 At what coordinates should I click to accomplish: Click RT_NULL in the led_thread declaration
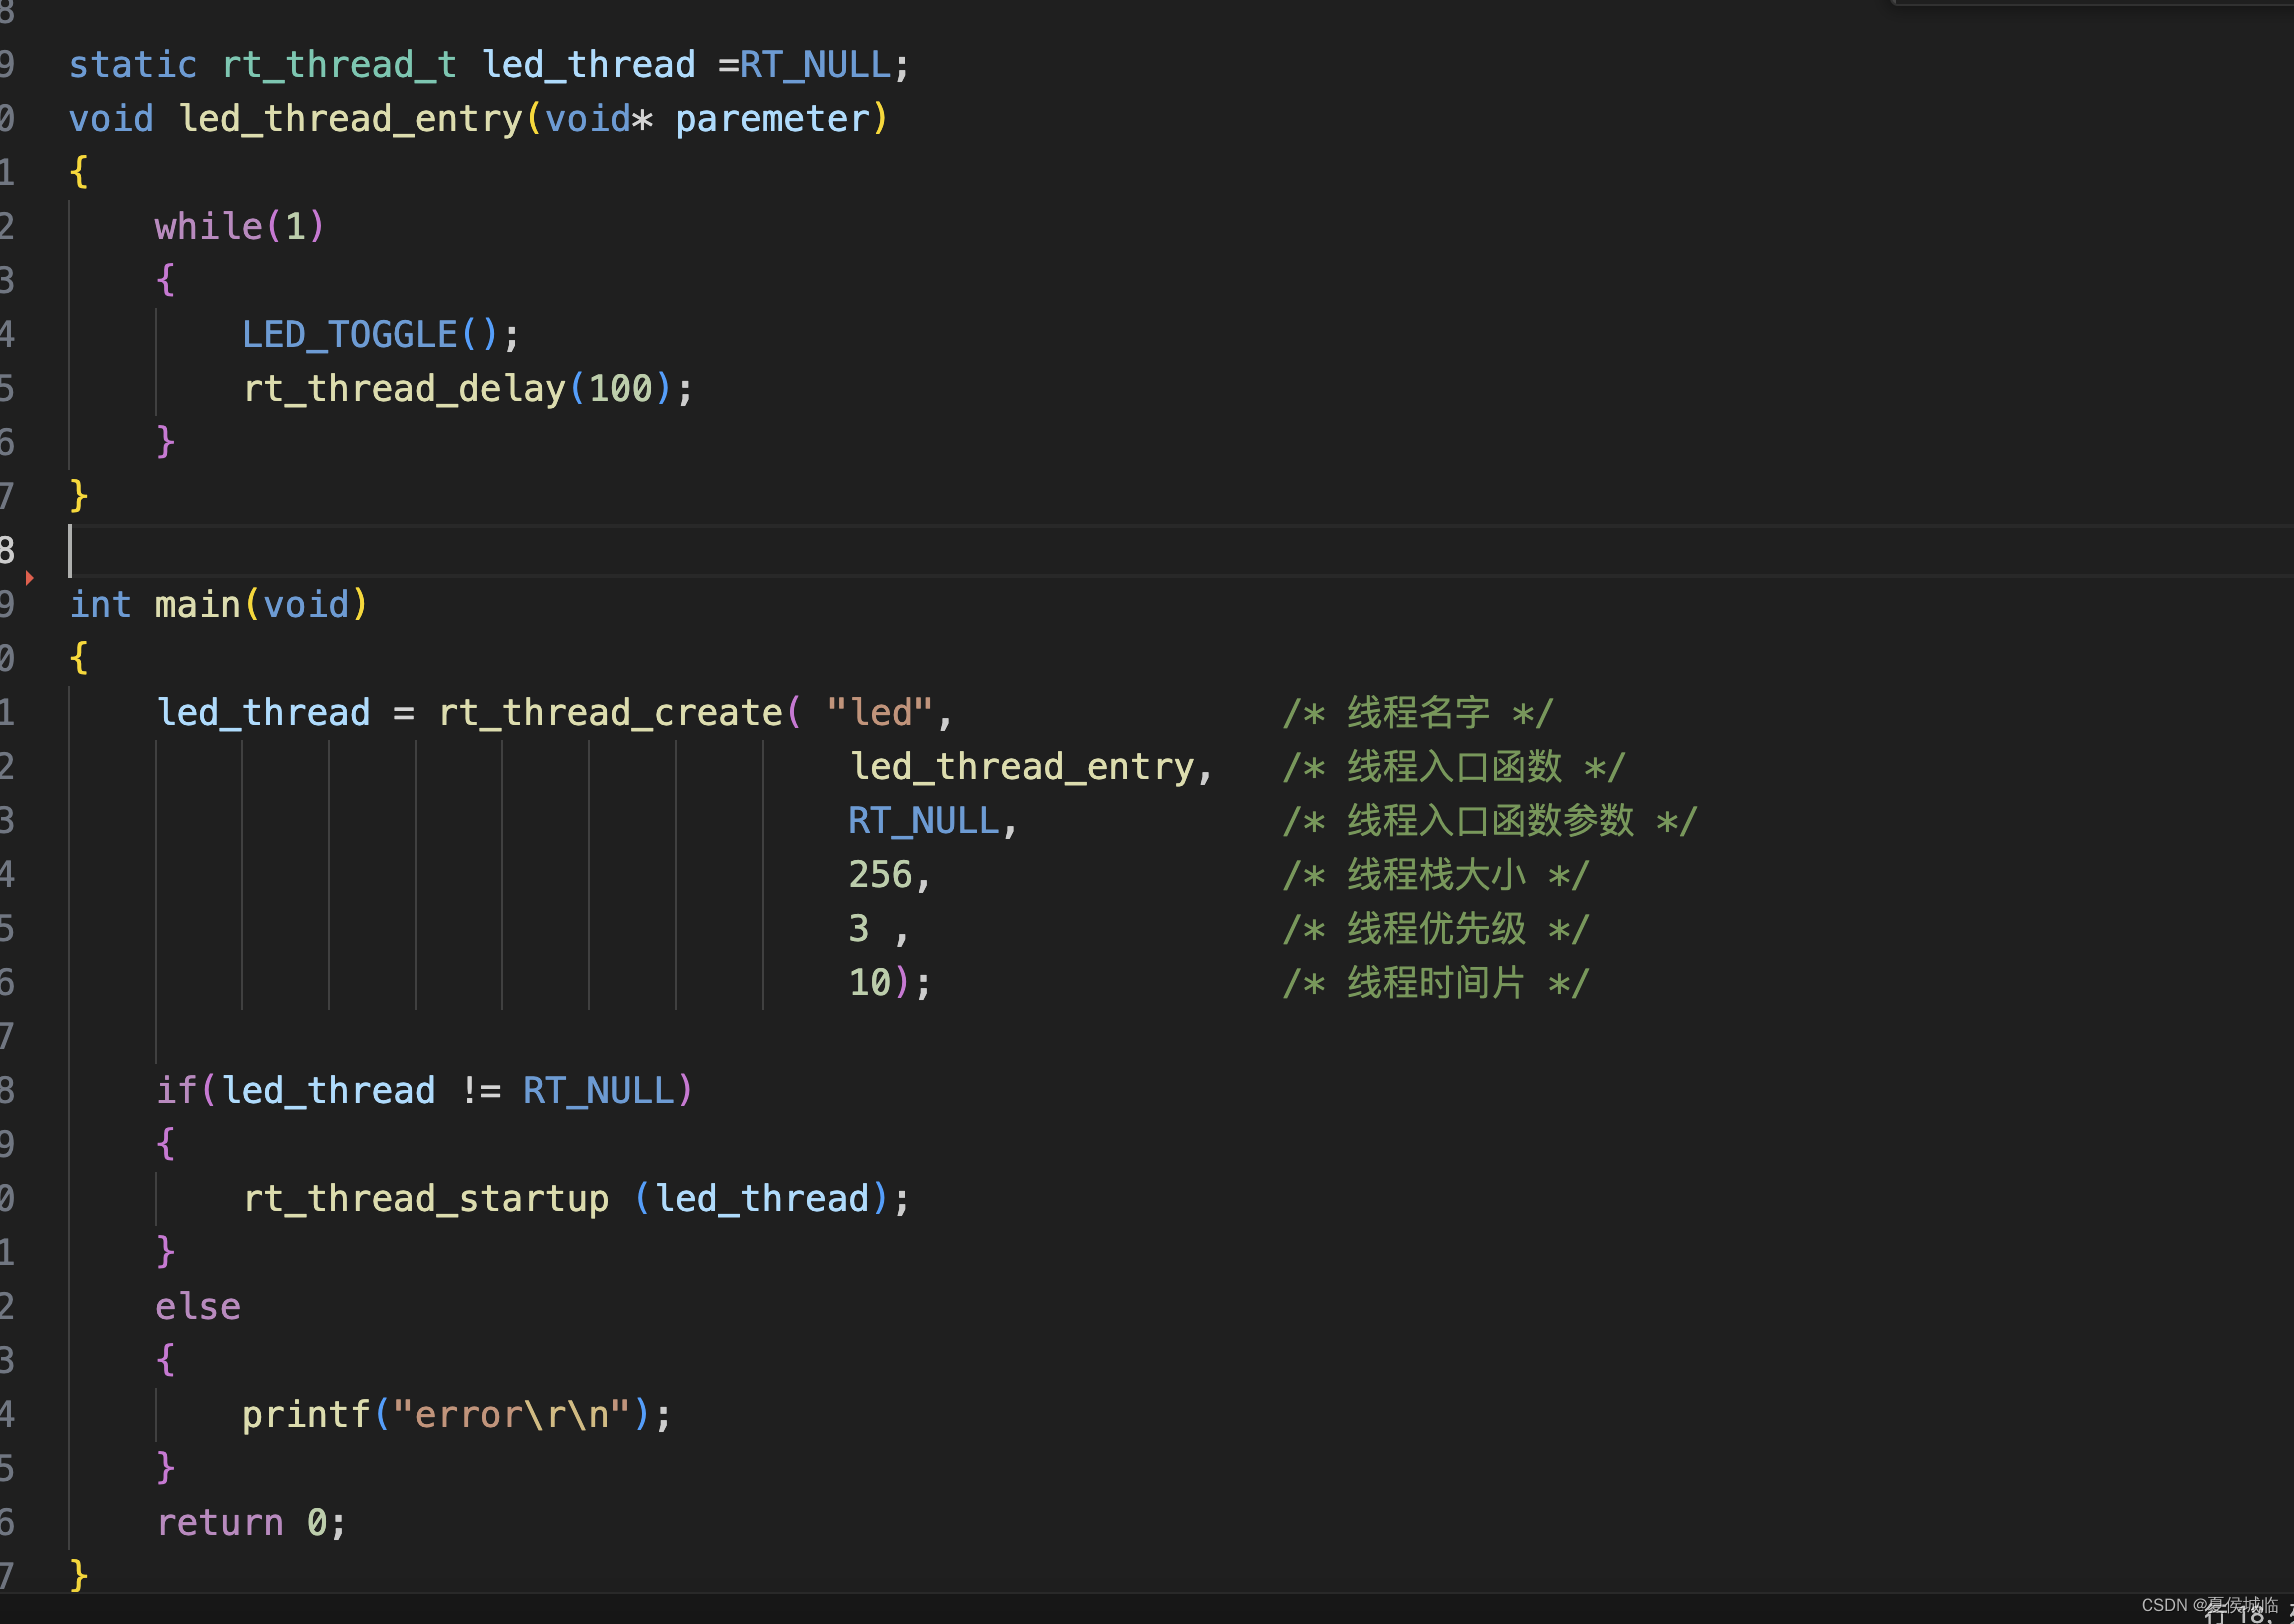click(815, 65)
